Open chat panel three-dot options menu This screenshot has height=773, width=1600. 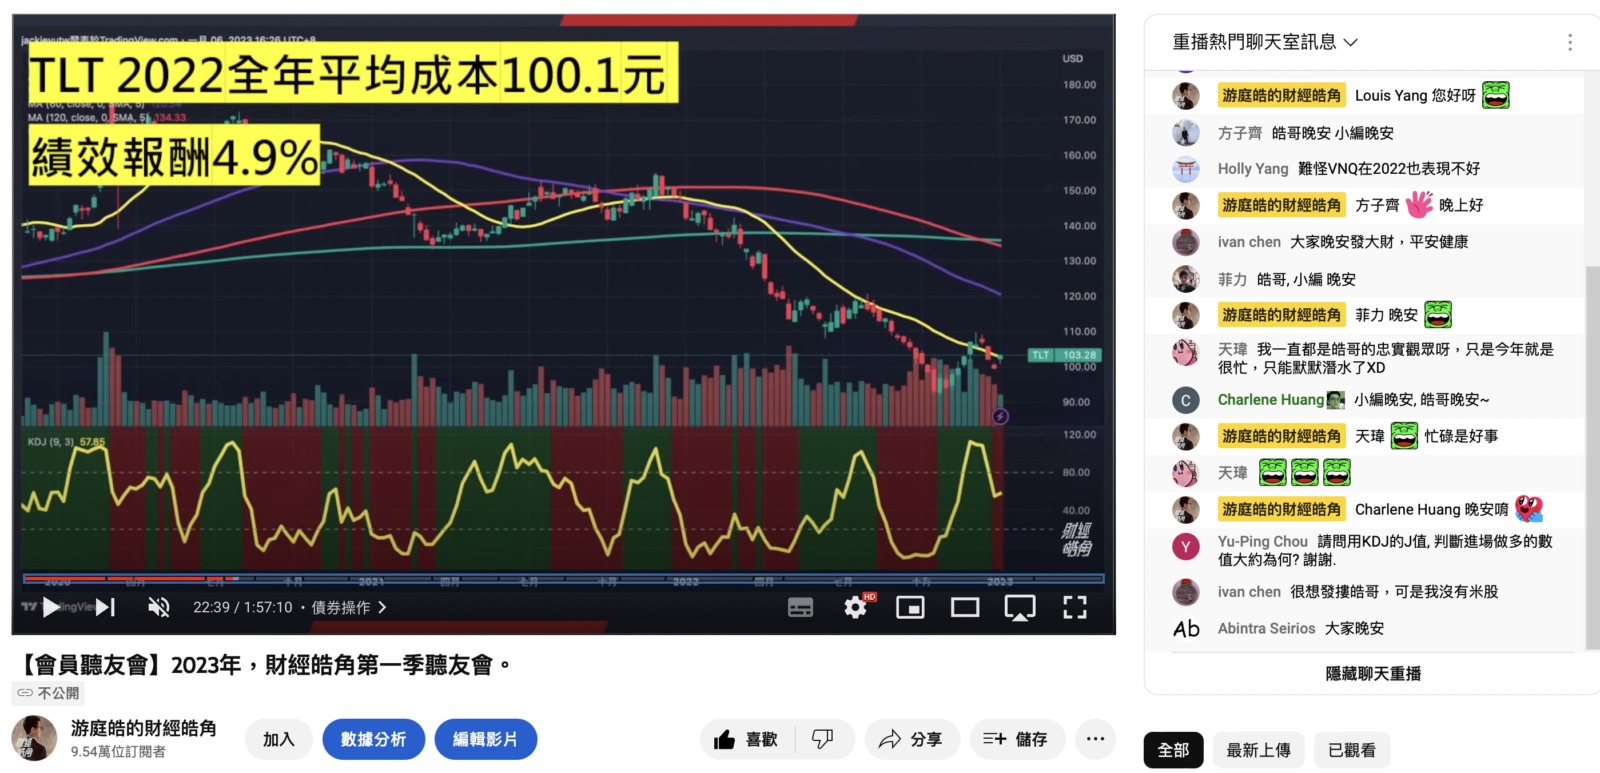1569,42
